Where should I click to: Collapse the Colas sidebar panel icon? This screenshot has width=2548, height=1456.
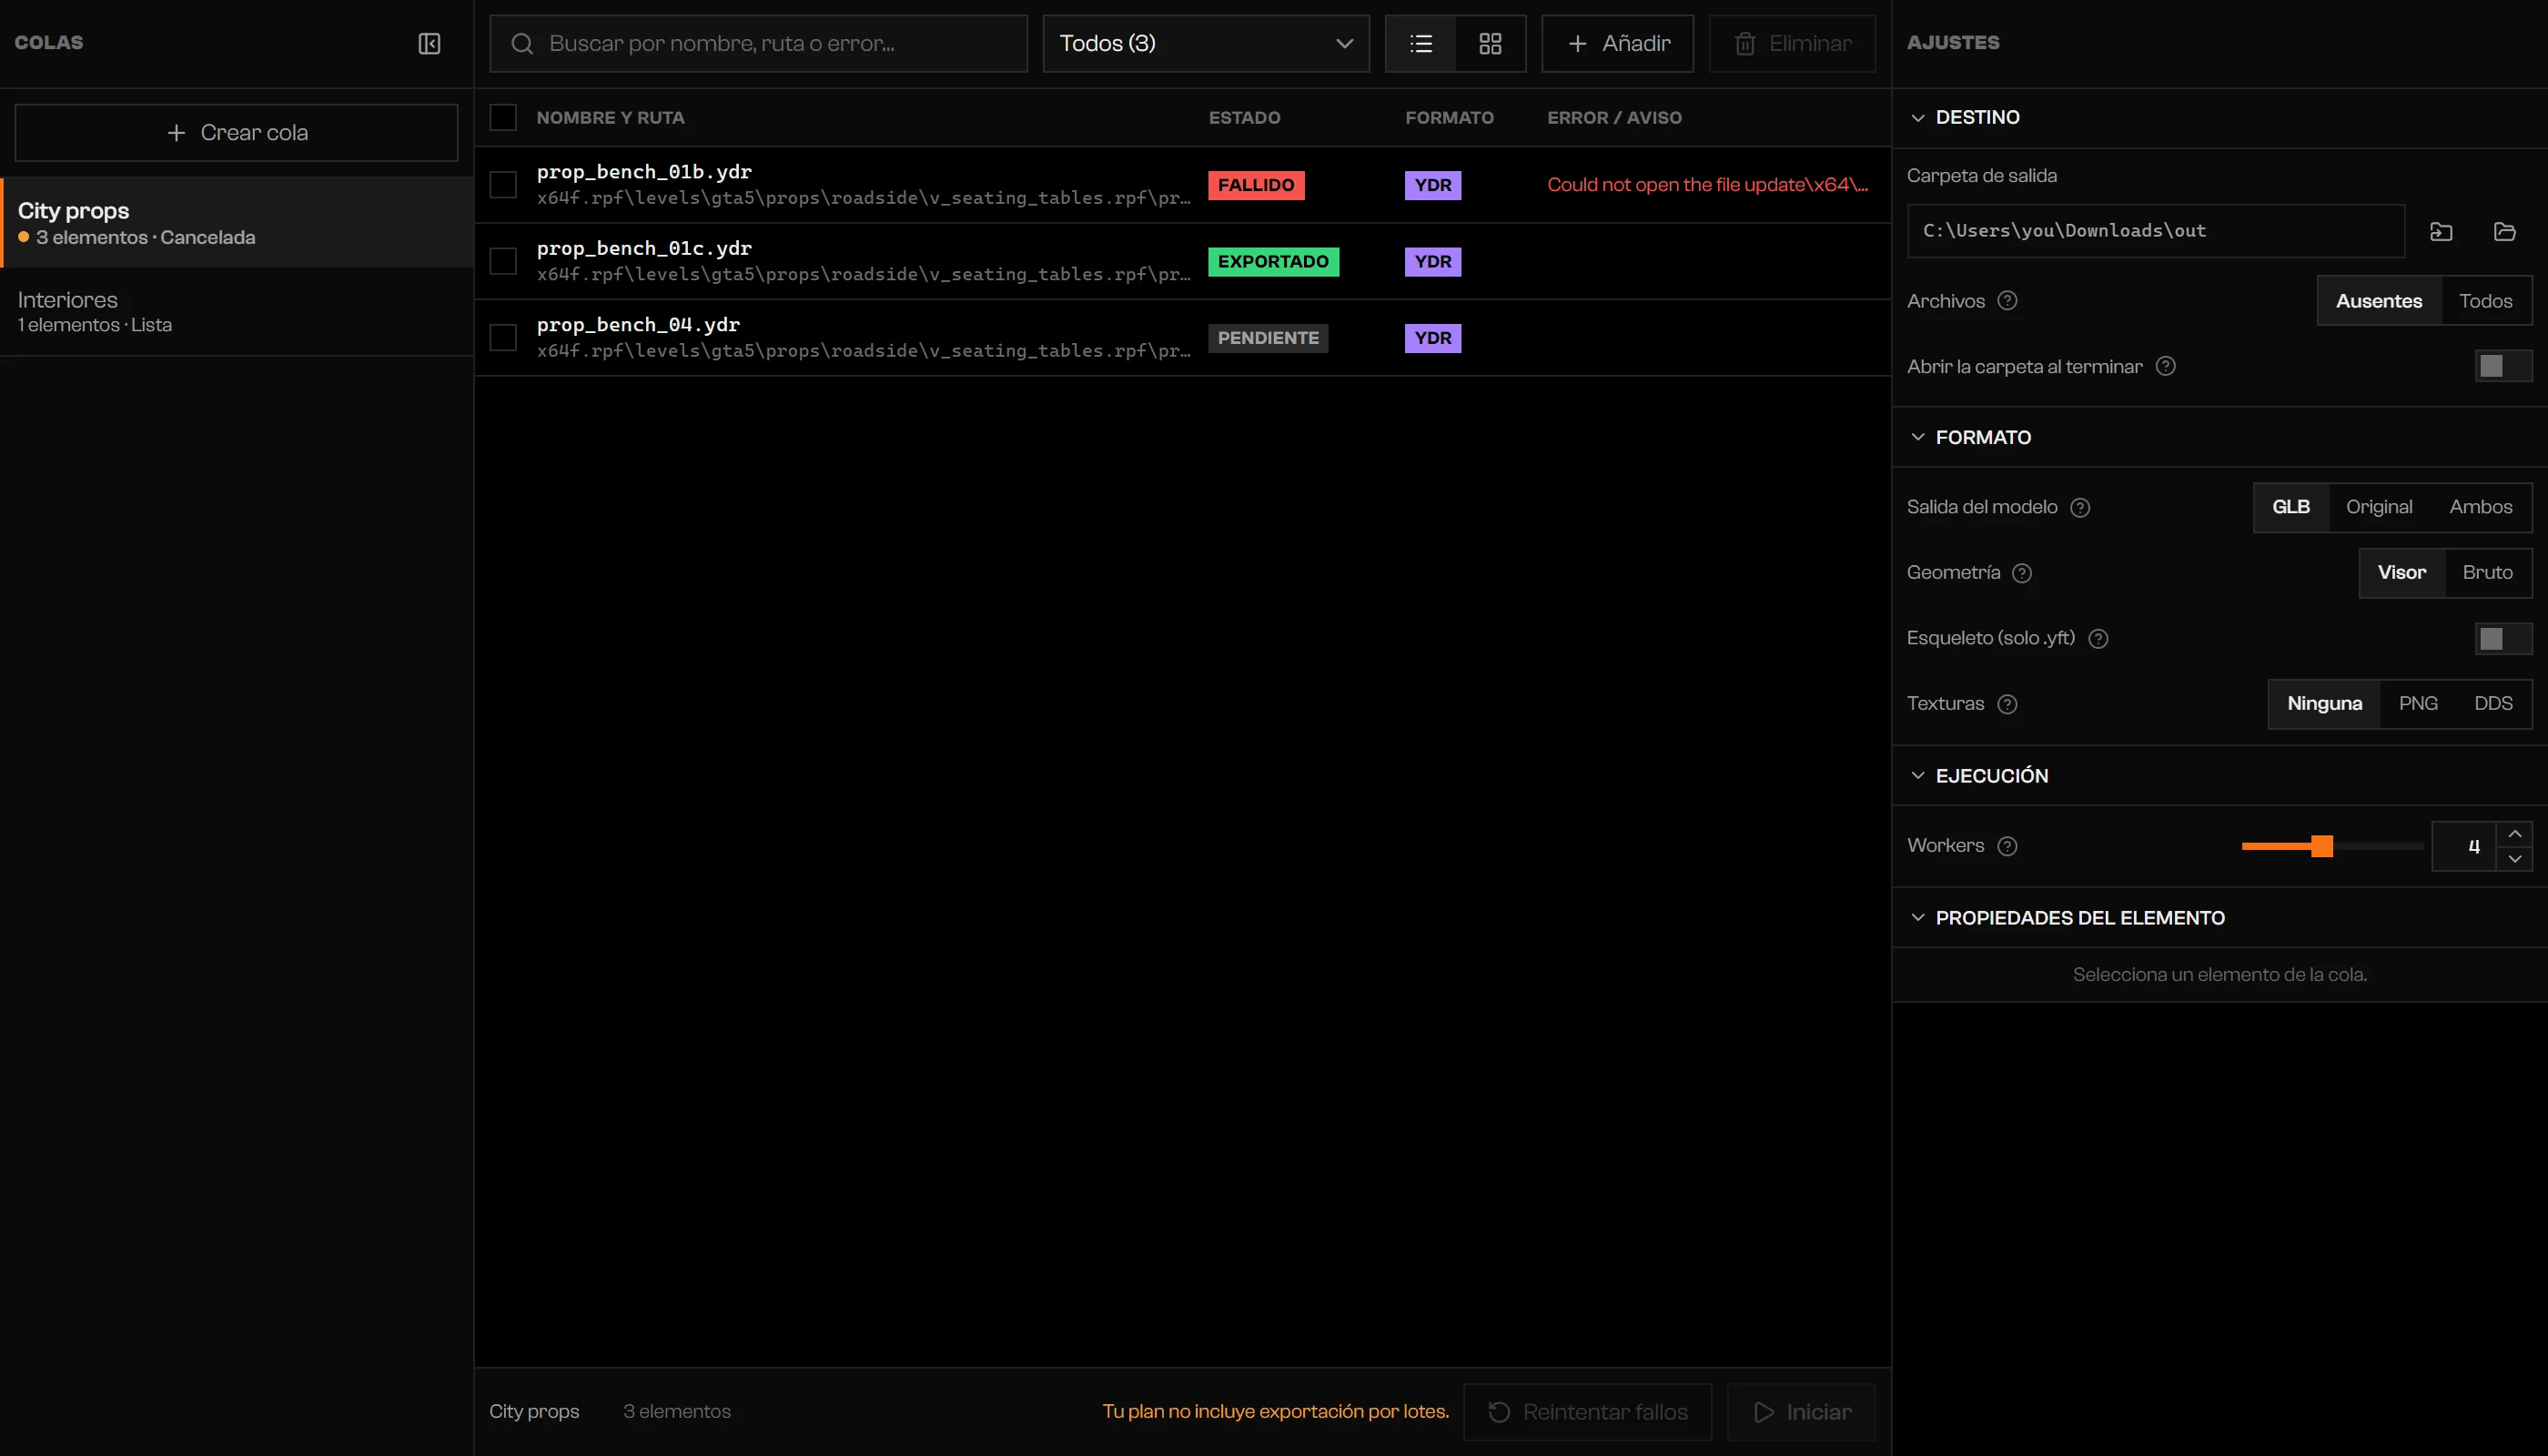coord(429,43)
